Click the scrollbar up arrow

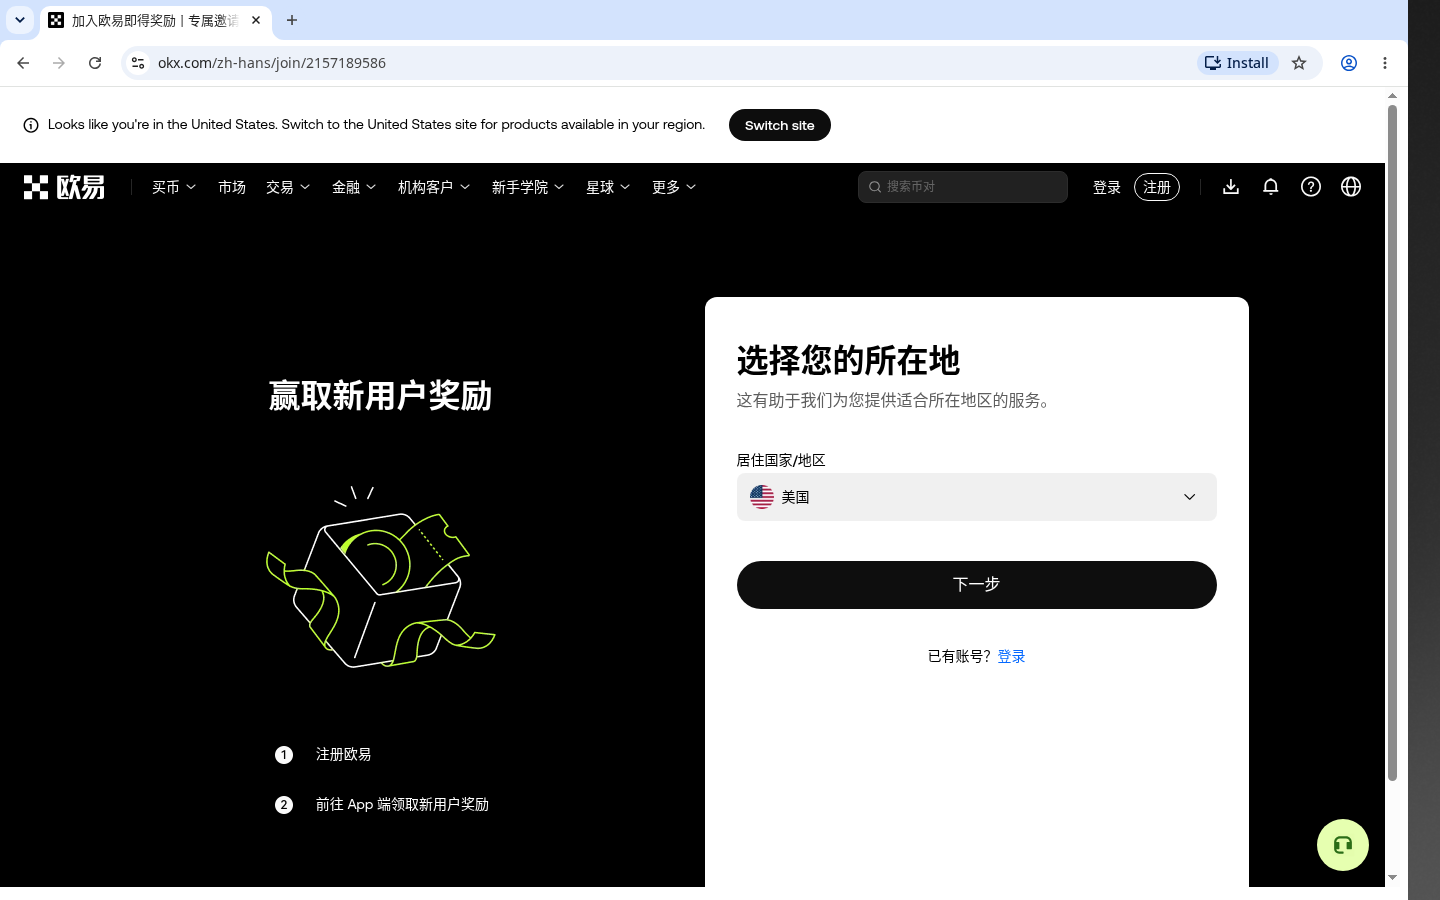1392,96
